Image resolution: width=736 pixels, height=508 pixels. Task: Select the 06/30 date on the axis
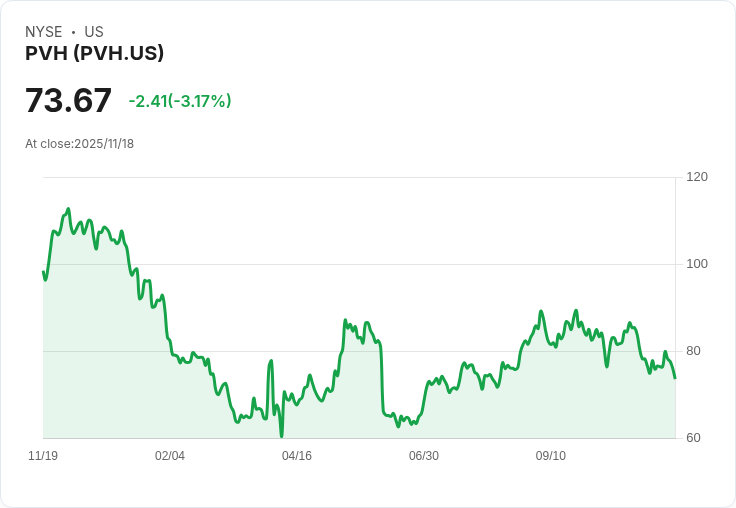pyautogui.click(x=424, y=456)
